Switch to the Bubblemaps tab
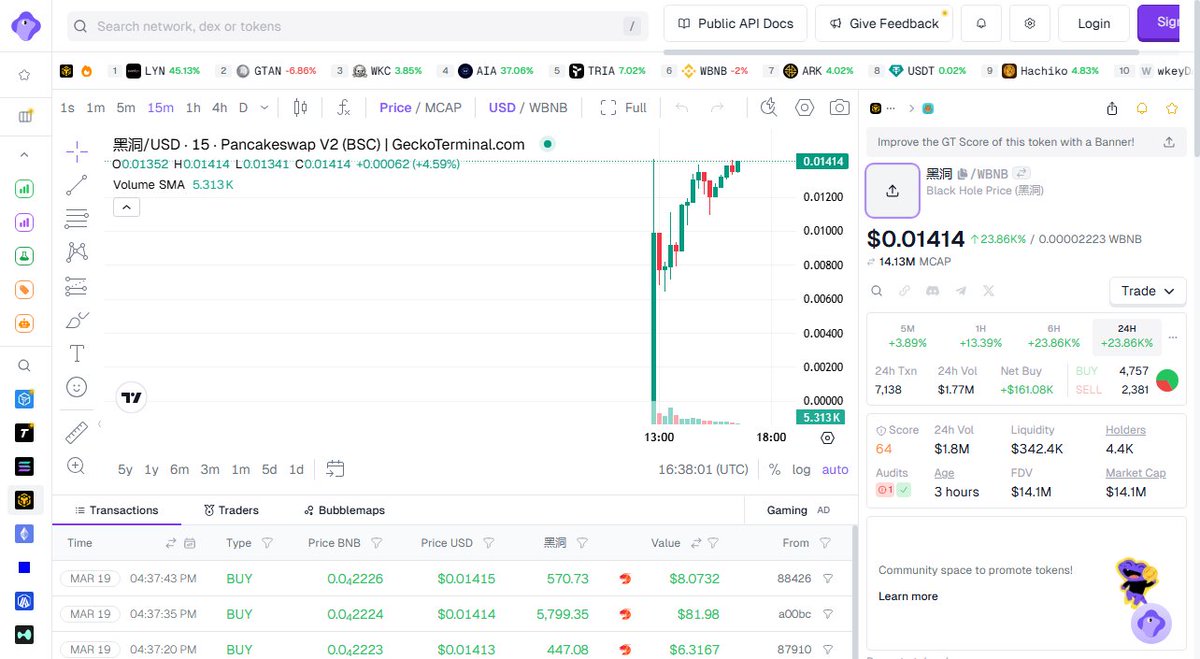This screenshot has height=659, width=1200. (345, 510)
